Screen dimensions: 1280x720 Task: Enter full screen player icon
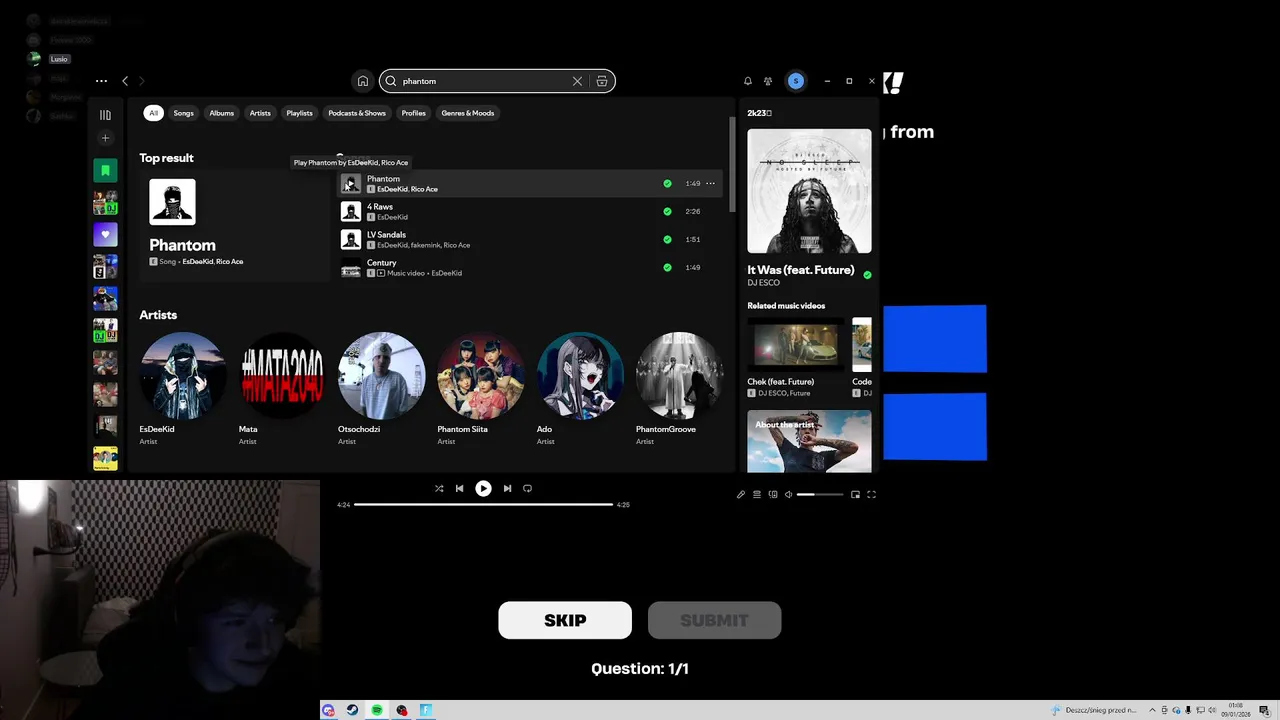tap(871, 494)
